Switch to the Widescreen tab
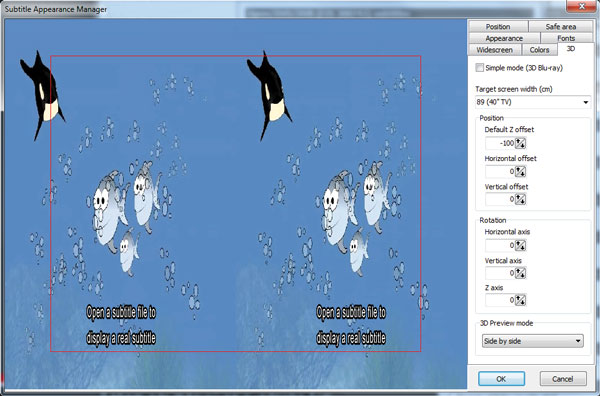Viewport: 600px width, 396px height. point(494,50)
